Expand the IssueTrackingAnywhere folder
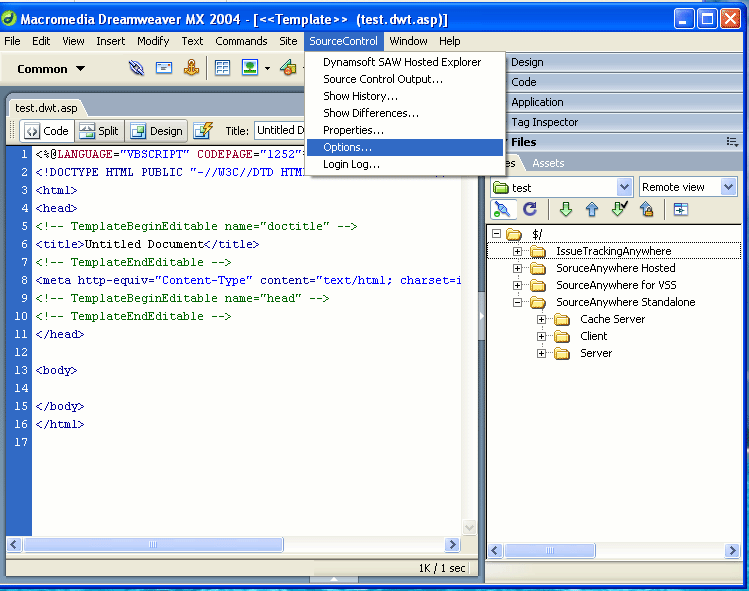 (518, 251)
